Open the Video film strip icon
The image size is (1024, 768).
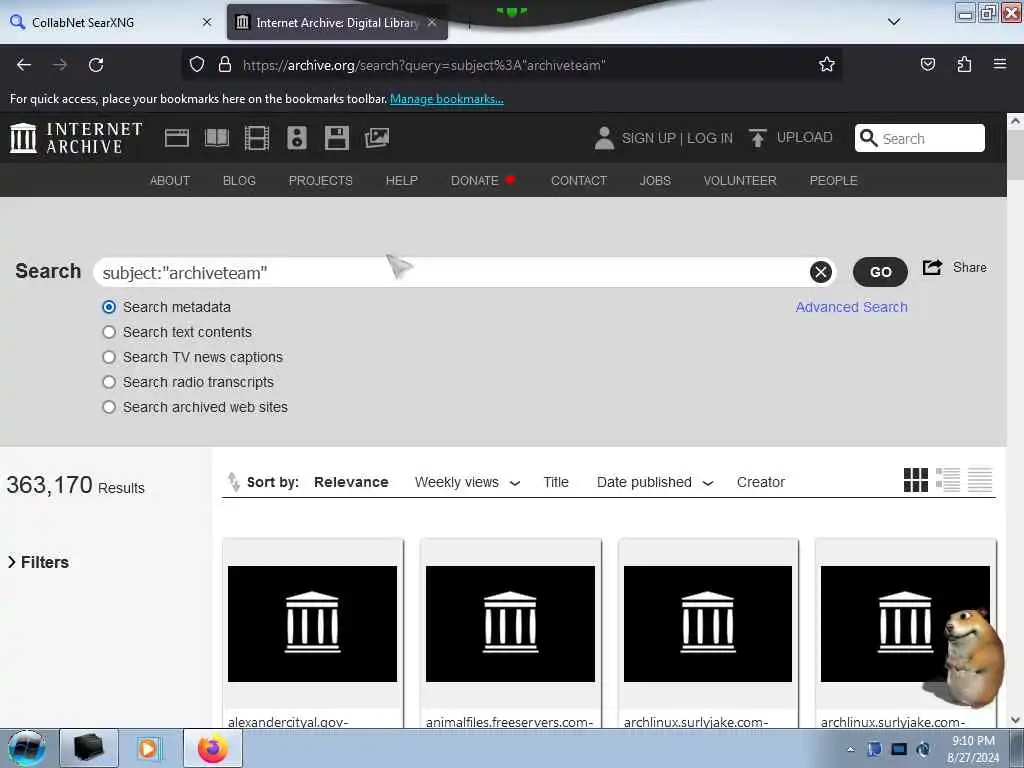coord(257,138)
